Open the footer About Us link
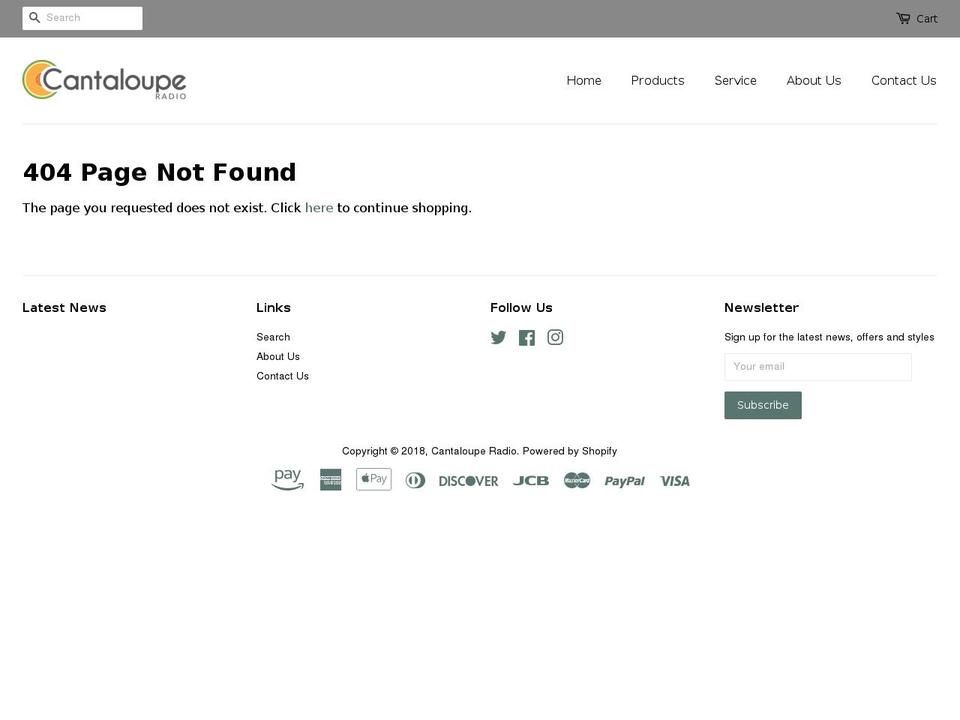This screenshot has width=960, height=720. (x=278, y=356)
